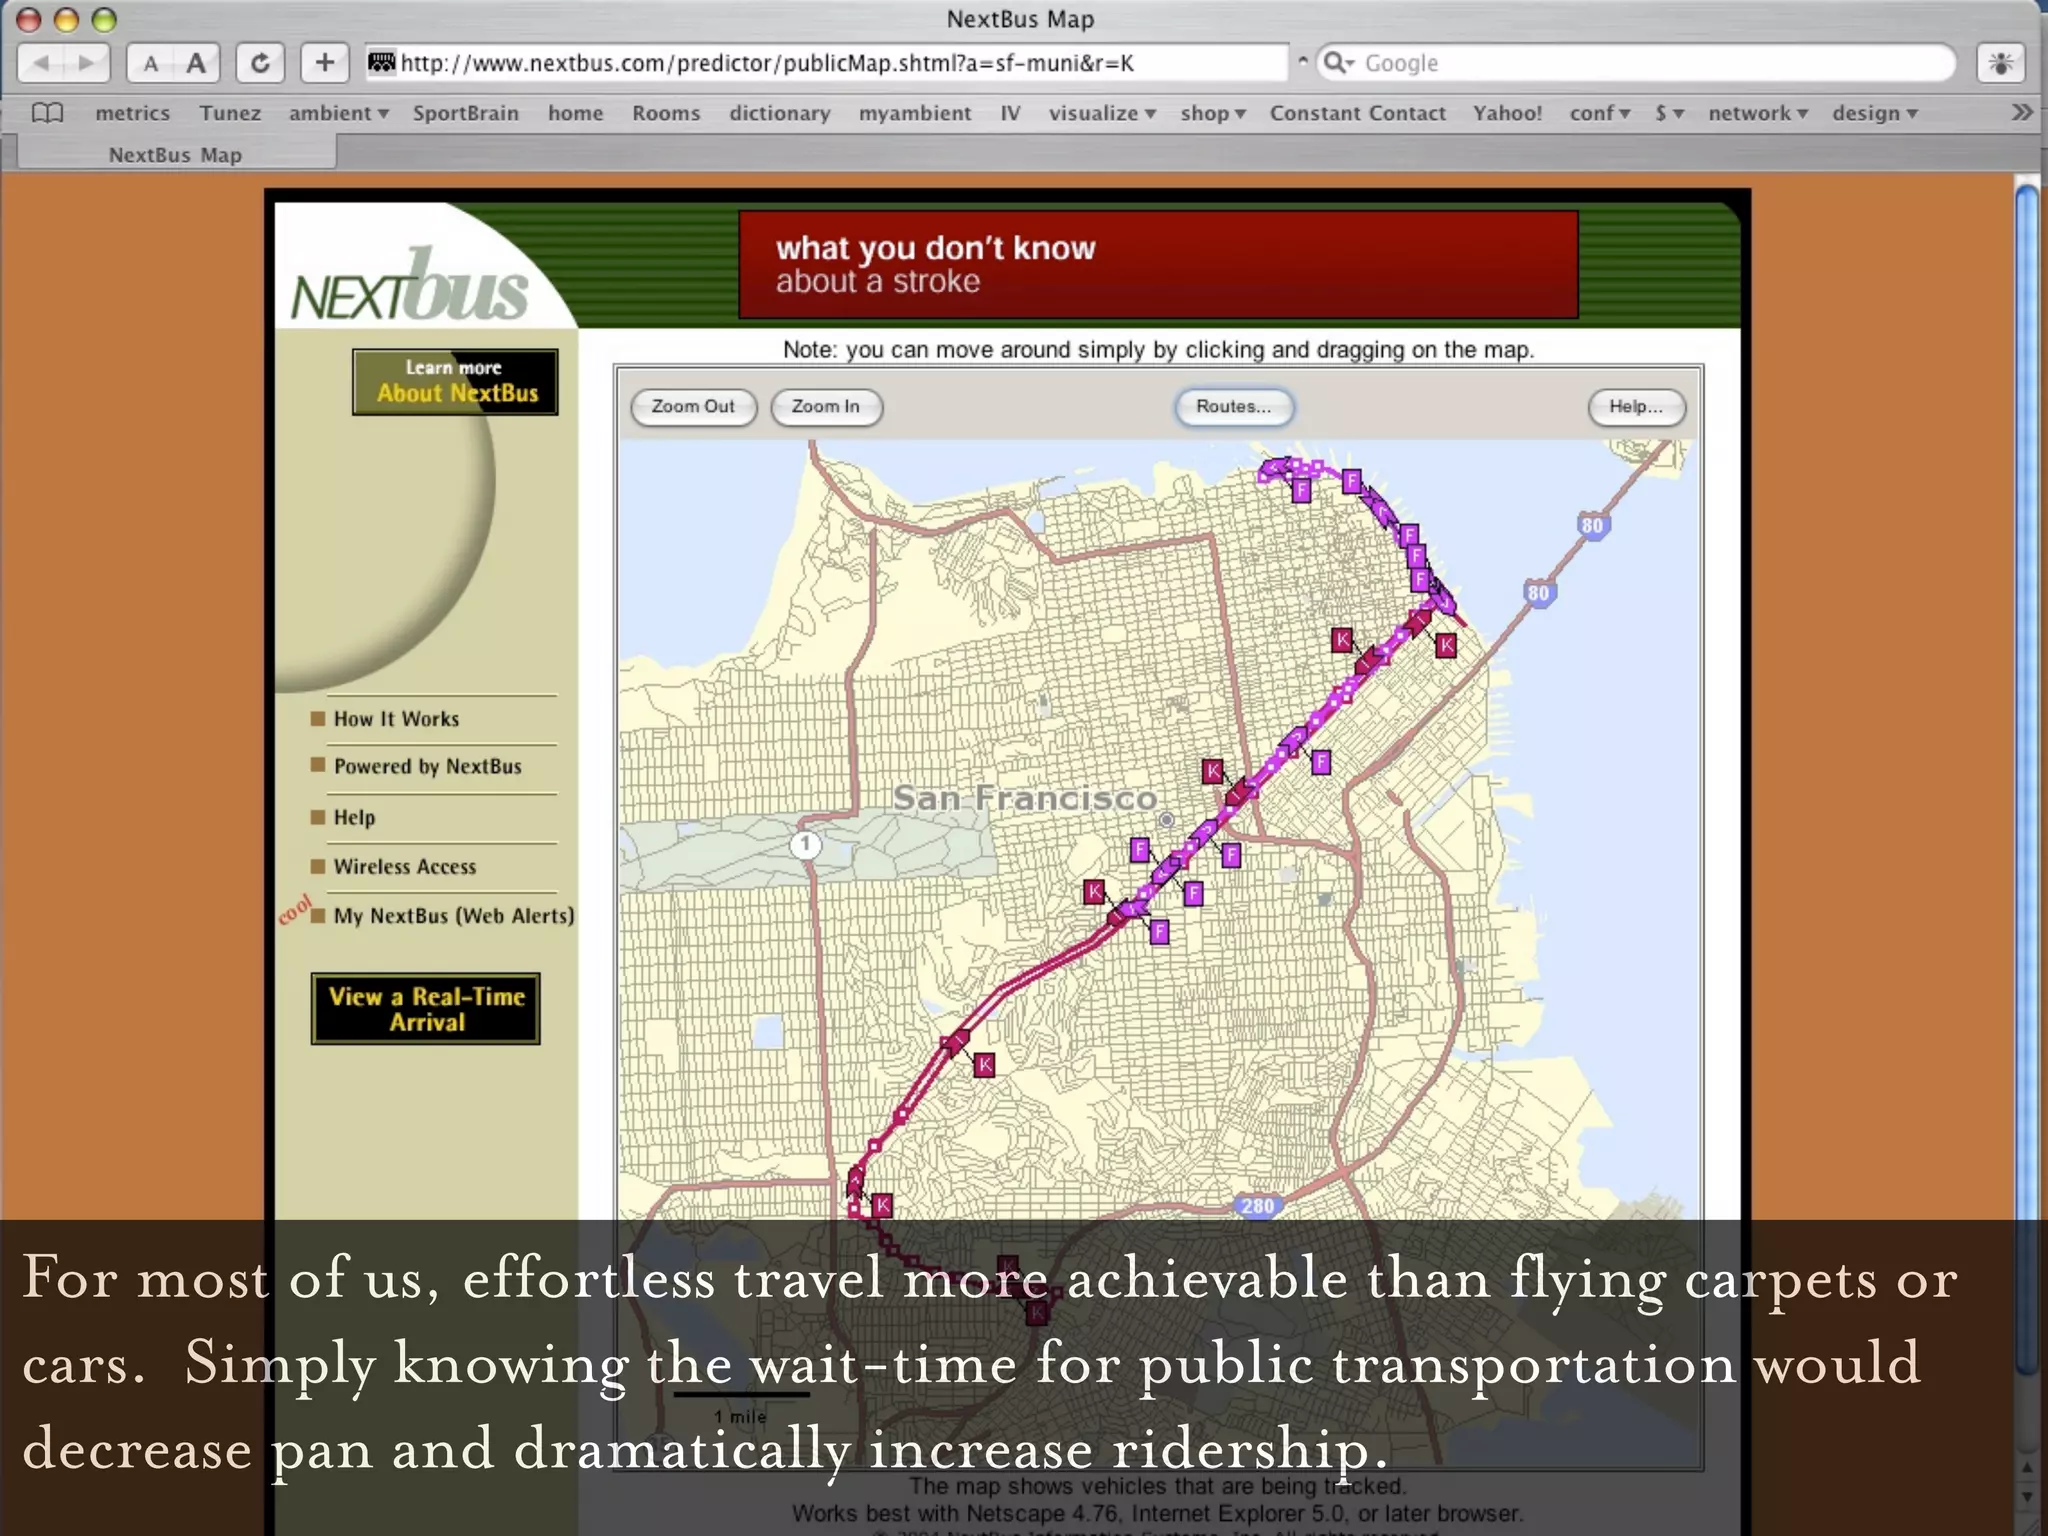Open the visualize bookmarks dropdown

1102,113
